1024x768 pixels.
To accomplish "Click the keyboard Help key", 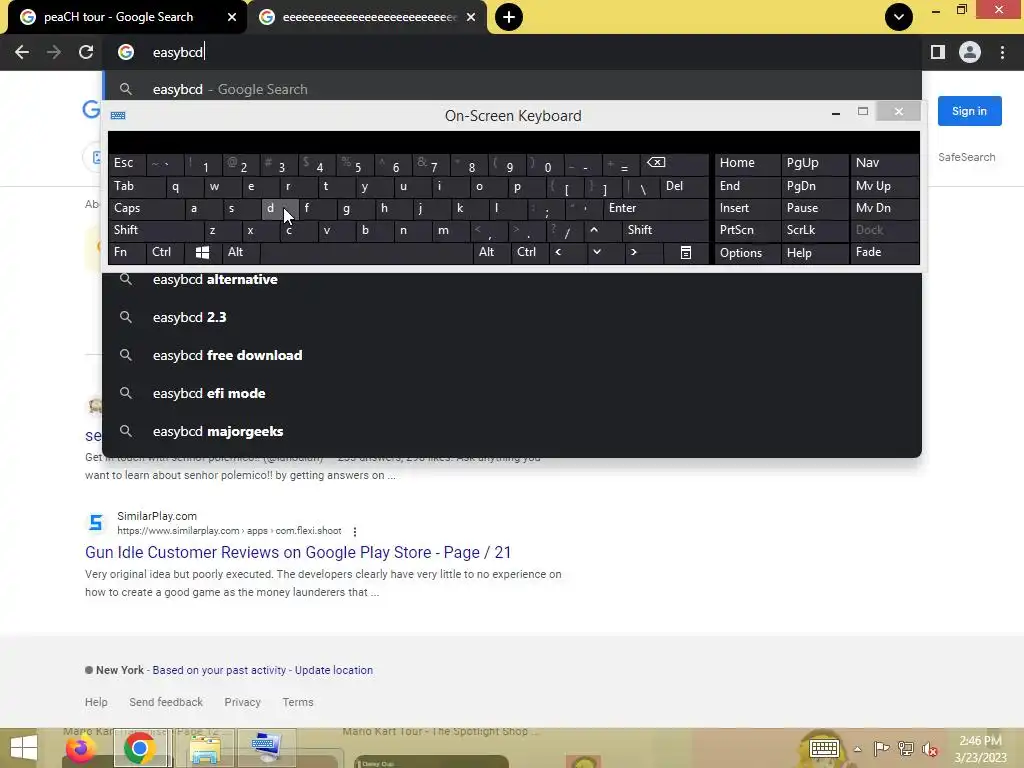I will (x=815, y=252).
